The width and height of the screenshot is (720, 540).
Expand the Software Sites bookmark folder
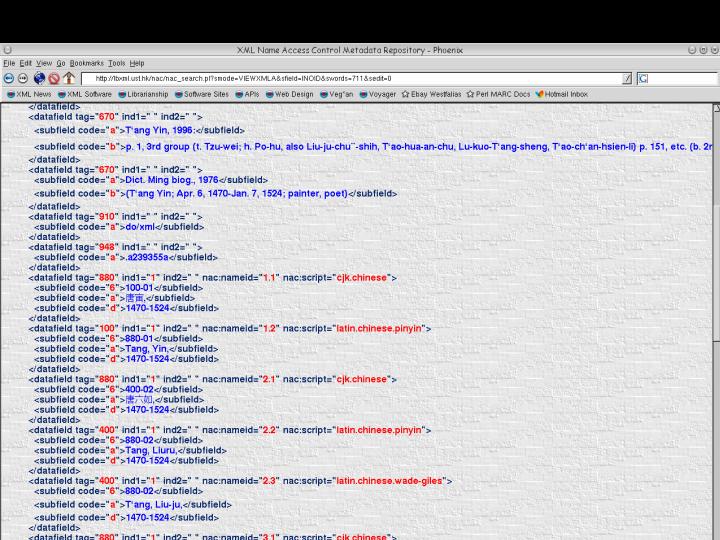202,94
